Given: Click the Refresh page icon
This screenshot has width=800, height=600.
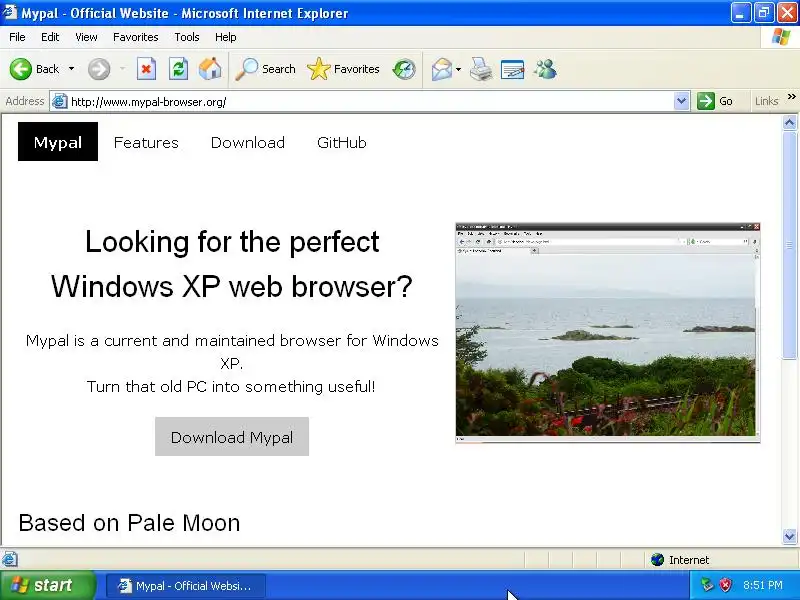Looking at the screenshot, I should [x=178, y=69].
